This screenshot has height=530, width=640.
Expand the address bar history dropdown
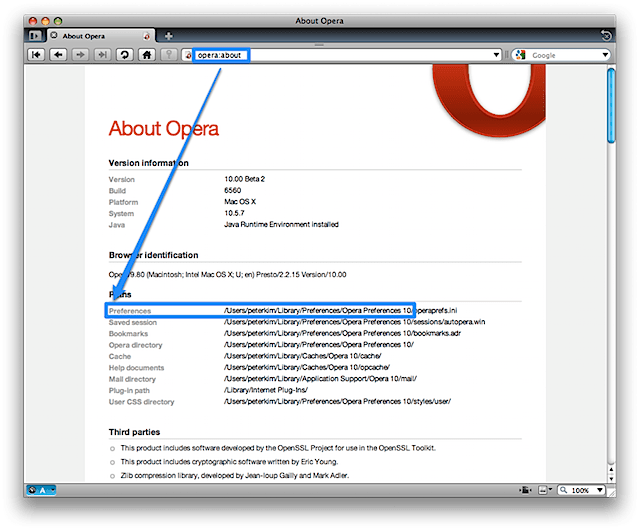point(497,55)
